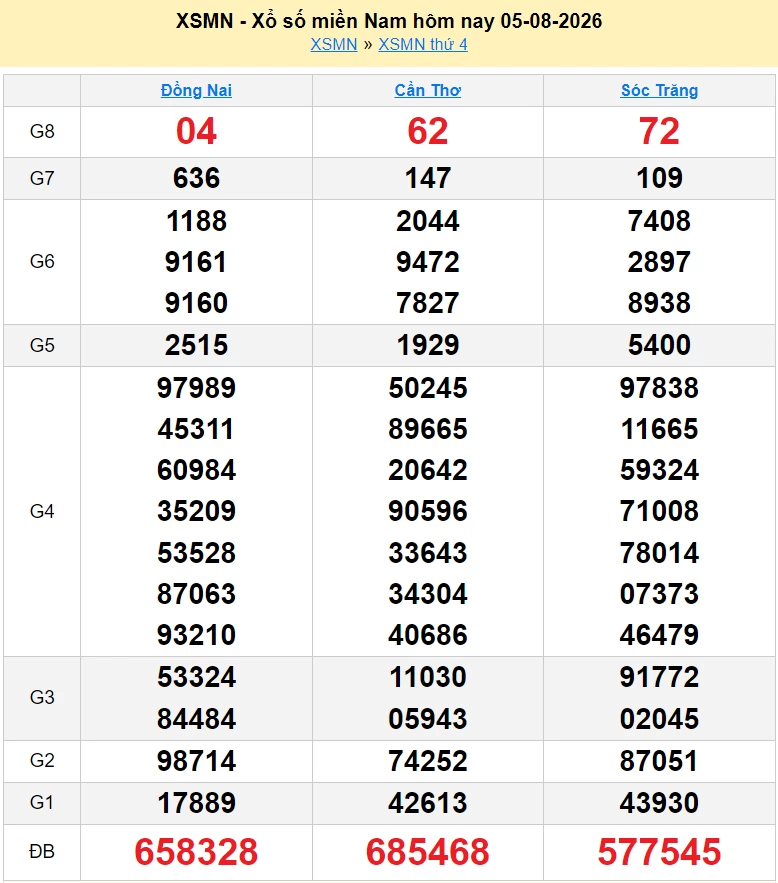Click G2 number 74252
Image resolution: width=778 pixels, height=883 pixels.
pyautogui.click(x=428, y=761)
